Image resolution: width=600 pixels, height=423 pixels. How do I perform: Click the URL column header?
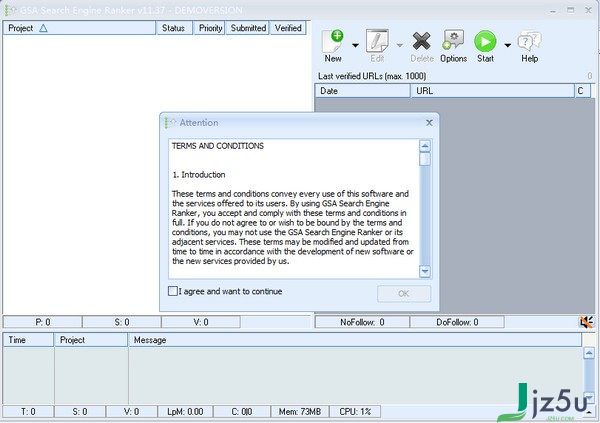492,91
